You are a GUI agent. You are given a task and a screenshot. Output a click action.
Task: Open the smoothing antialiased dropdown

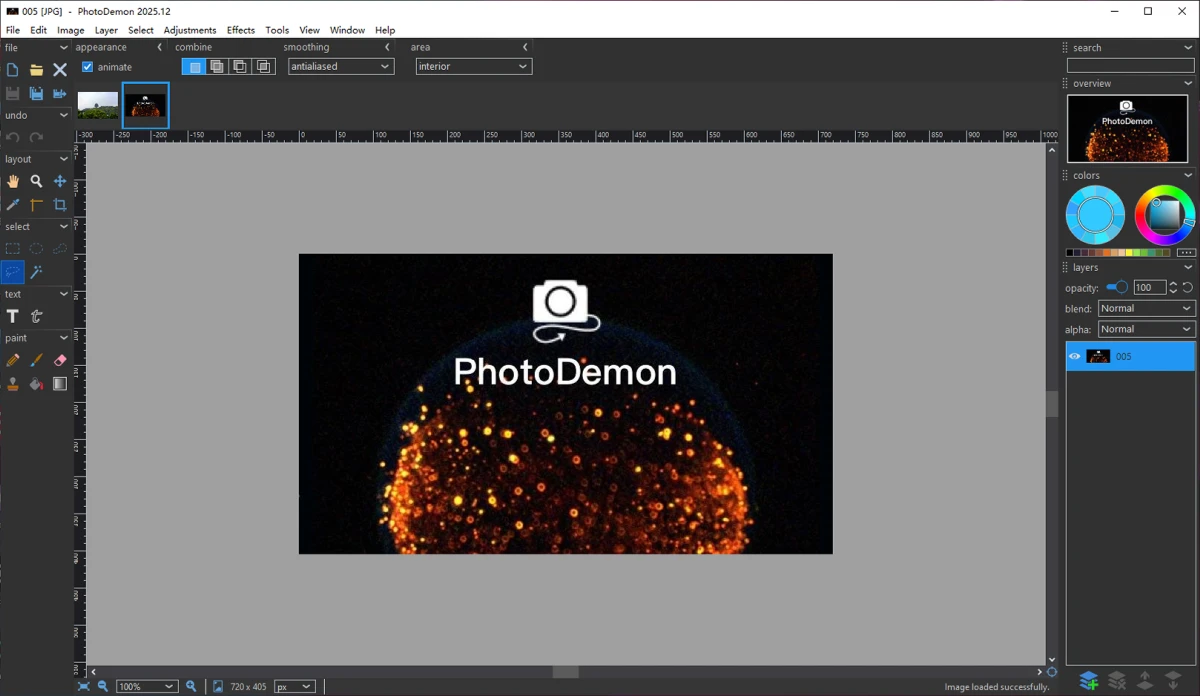pyautogui.click(x=341, y=66)
